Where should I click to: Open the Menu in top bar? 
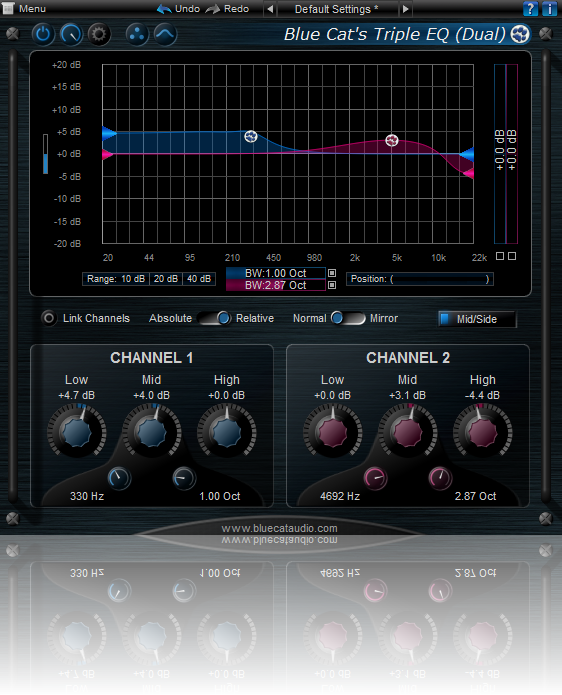click(25, 8)
